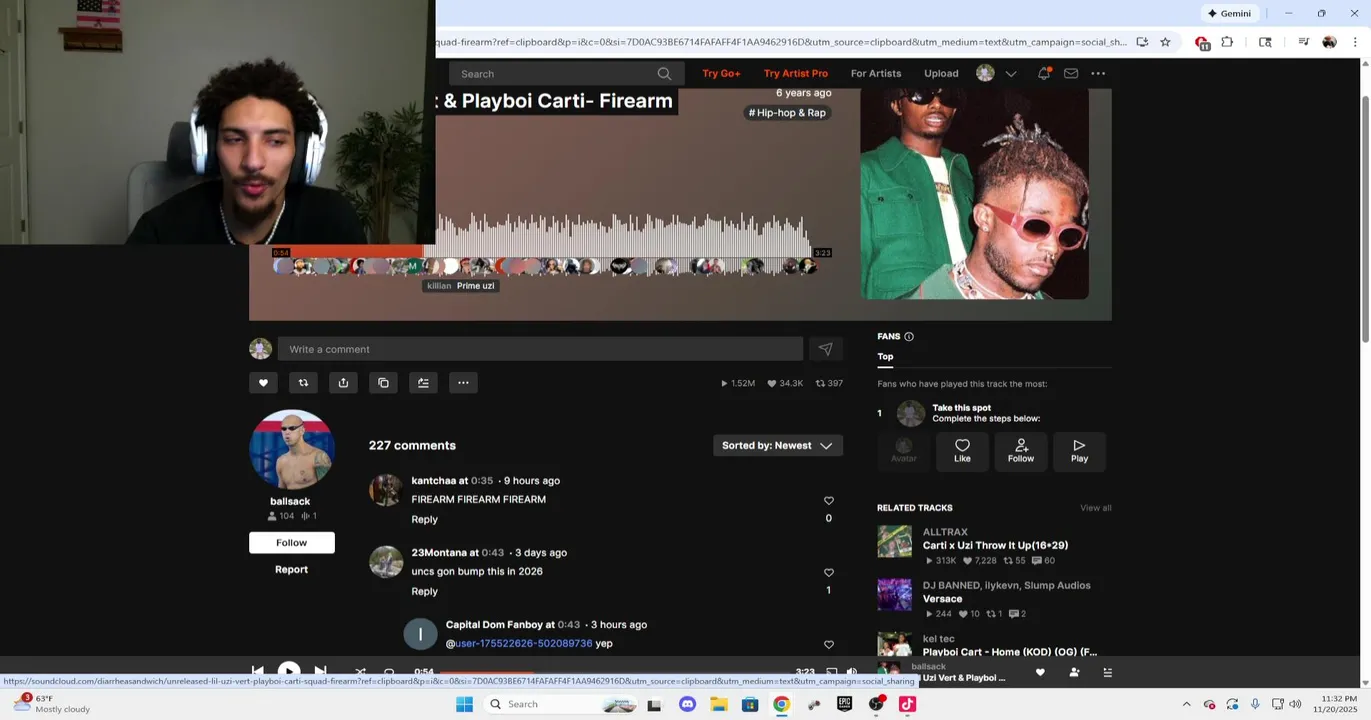Reply to kantchaa's comment
Viewport: 1371px width, 720px height.
click(424, 519)
